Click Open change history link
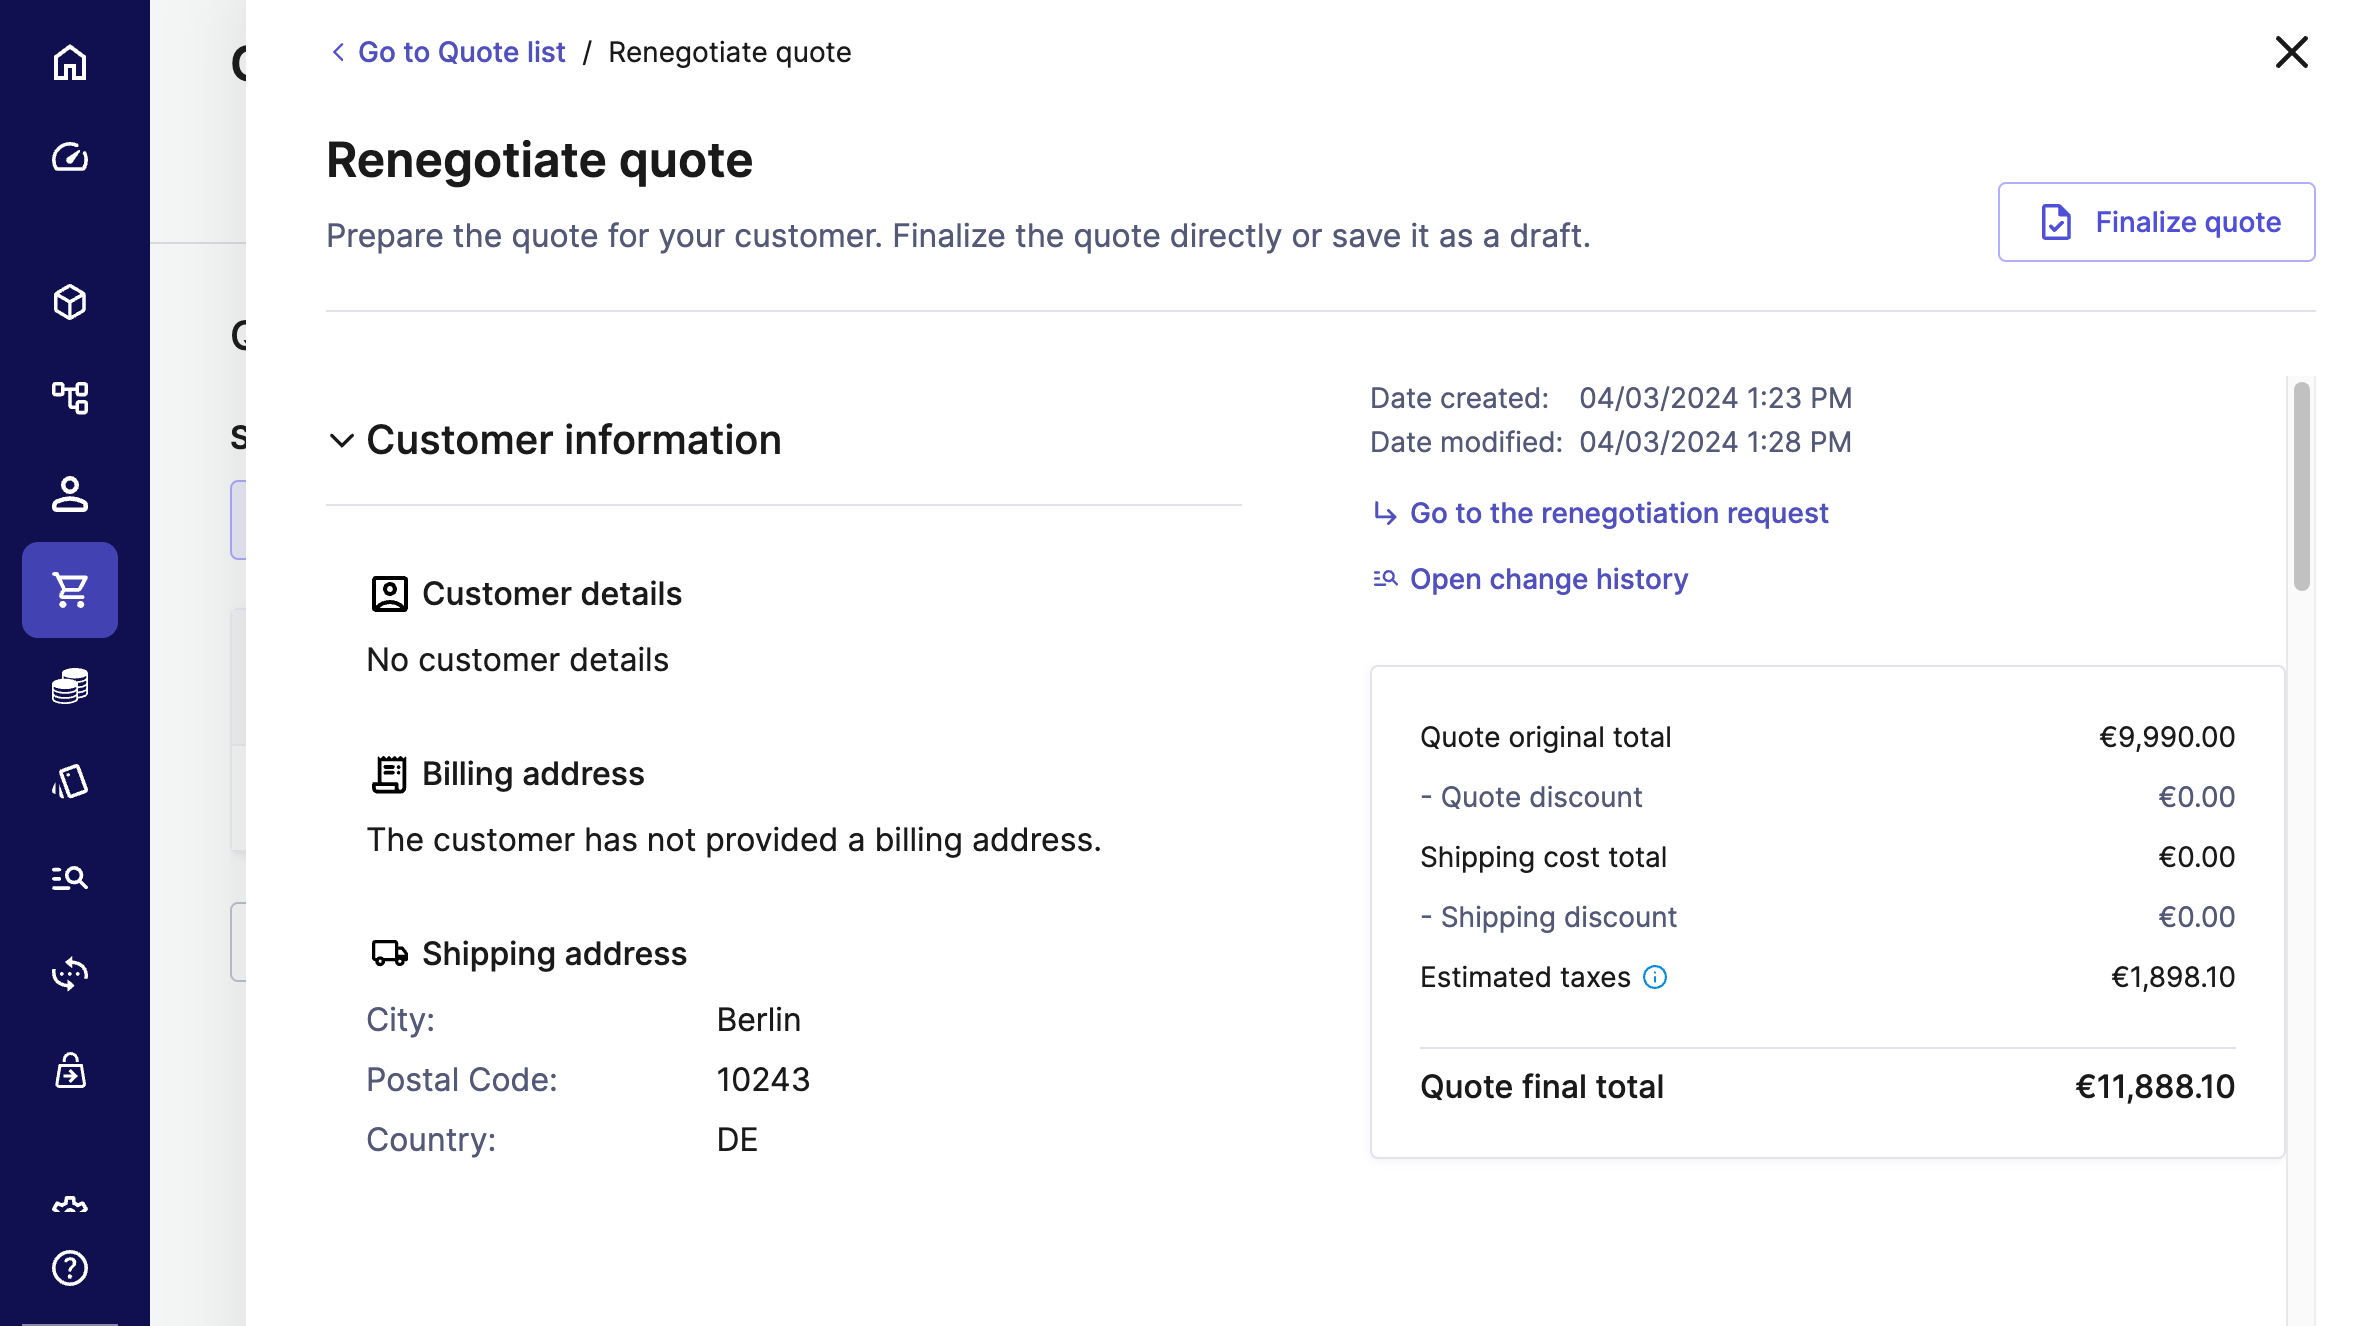Viewport: 2356px width, 1326px height. tap(1548, 579)
